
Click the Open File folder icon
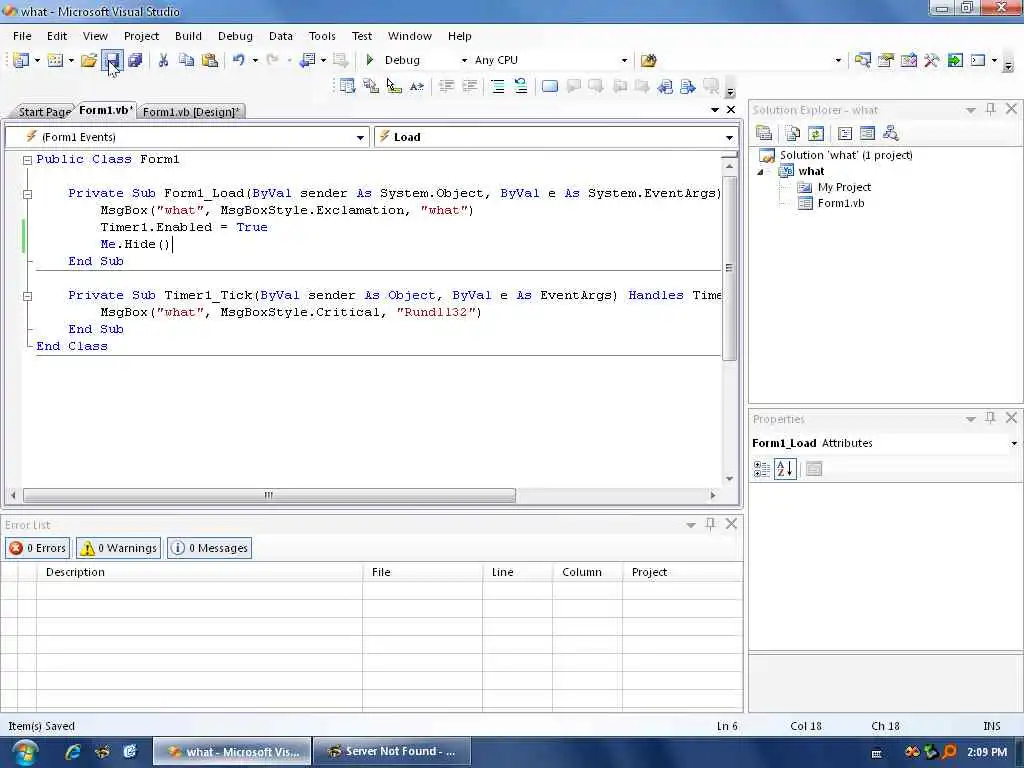point(89,60)
